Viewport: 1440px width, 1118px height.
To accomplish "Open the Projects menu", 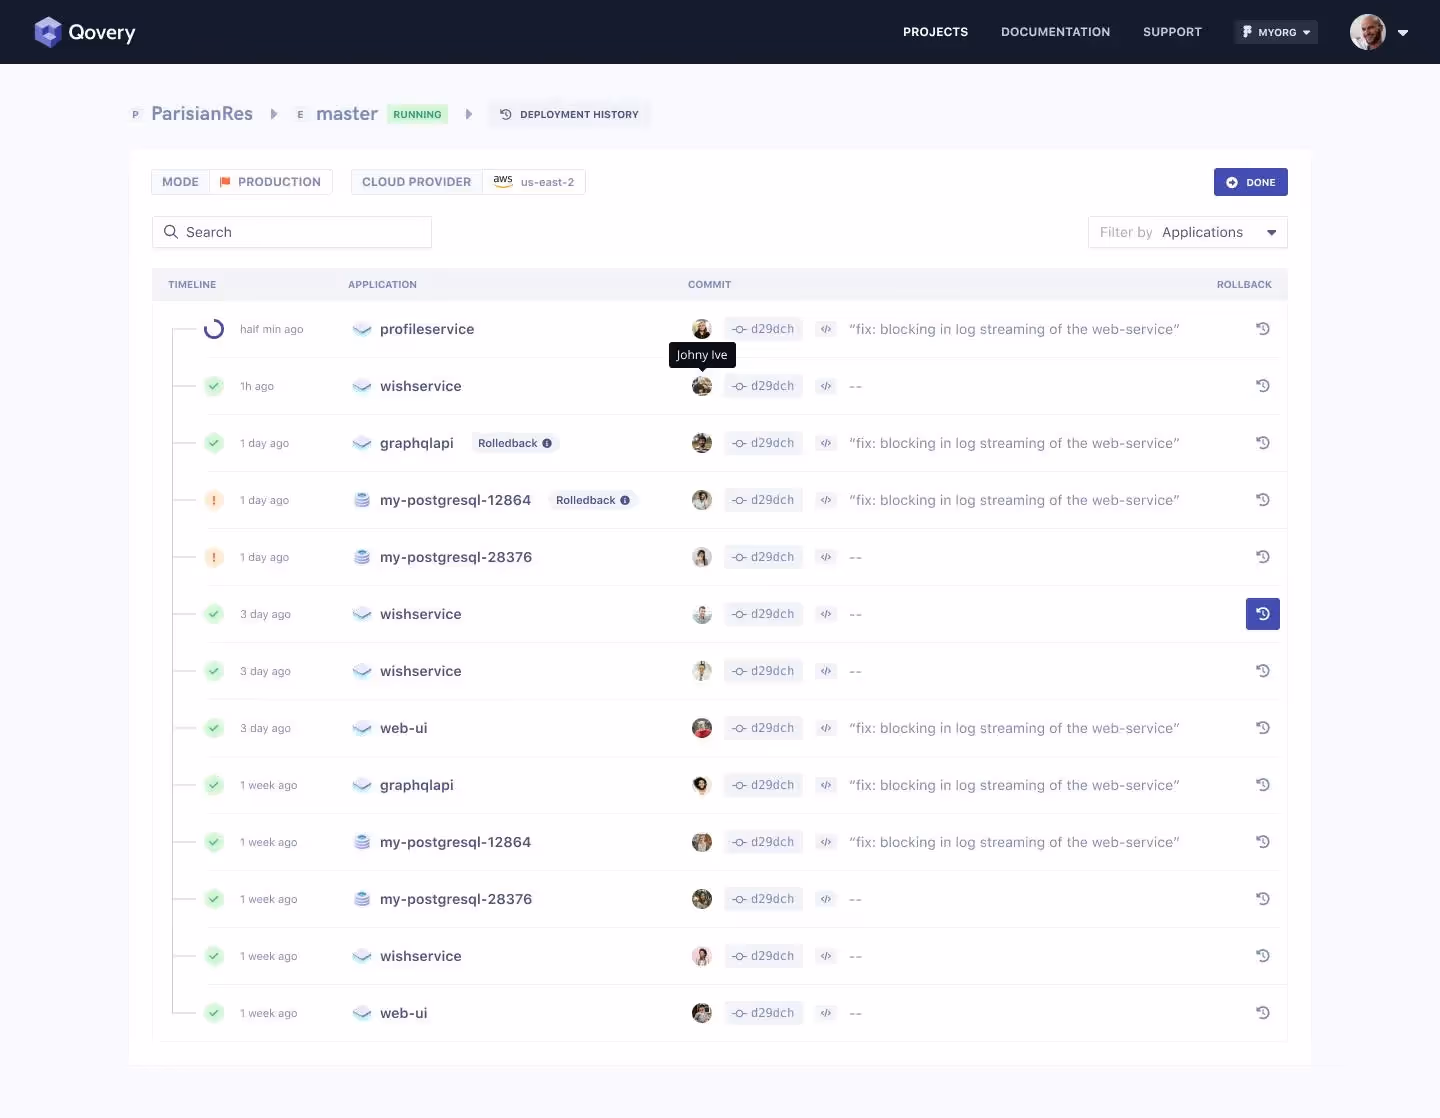I will (x=935, y=32).
